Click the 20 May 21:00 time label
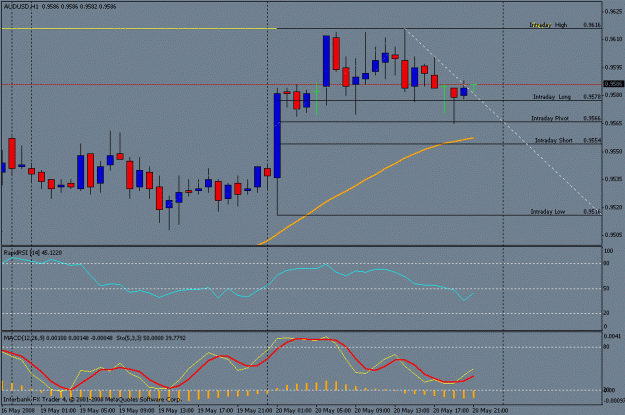This screenshot has height=415, width=625. [490, 410]
